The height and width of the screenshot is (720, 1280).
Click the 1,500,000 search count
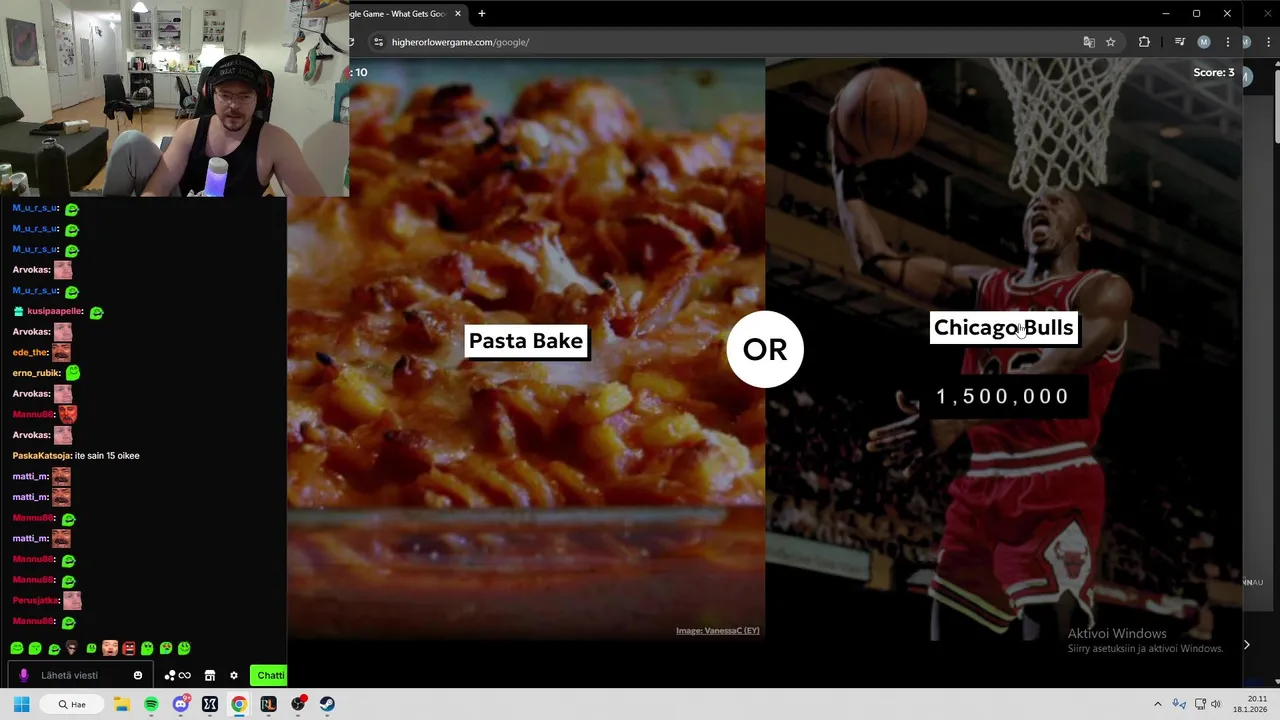(x=1003, y=397)
